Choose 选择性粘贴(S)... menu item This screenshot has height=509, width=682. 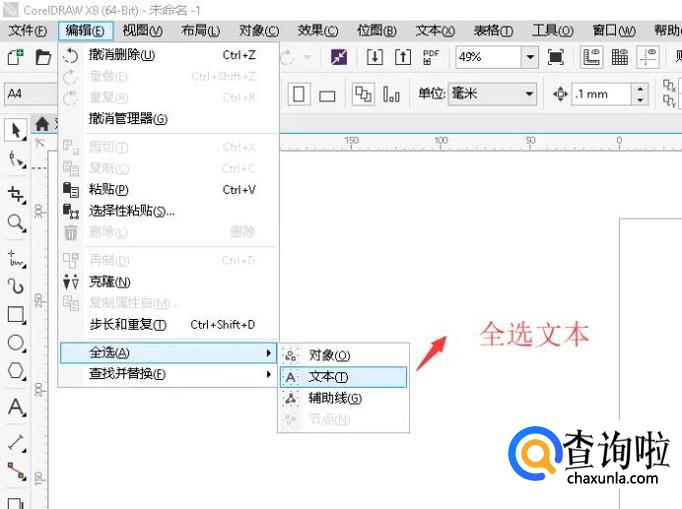pyautogui.click(x=168, y=211)
